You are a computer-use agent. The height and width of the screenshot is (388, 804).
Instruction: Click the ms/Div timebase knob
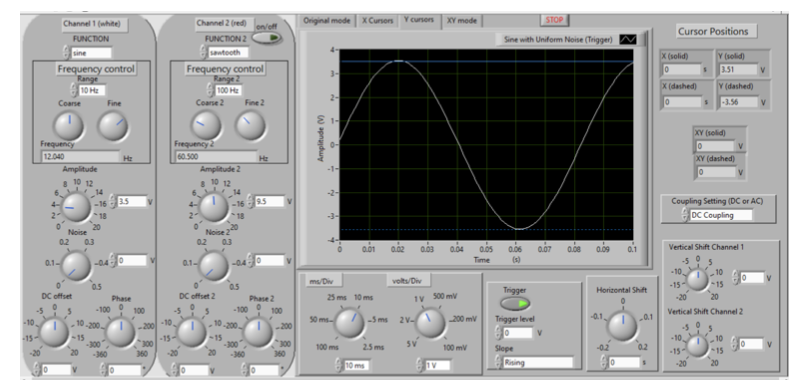(350, 323)
